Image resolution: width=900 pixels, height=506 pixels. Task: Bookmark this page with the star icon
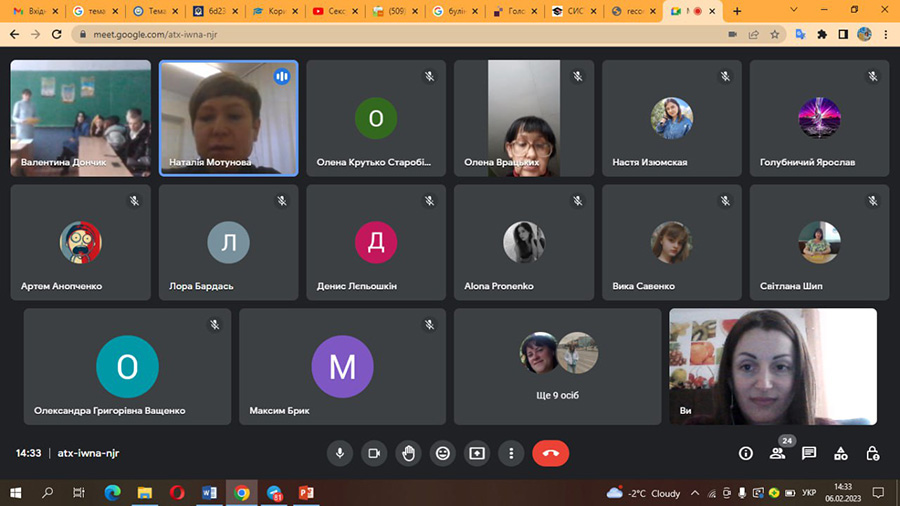click(x=775, y=34)
